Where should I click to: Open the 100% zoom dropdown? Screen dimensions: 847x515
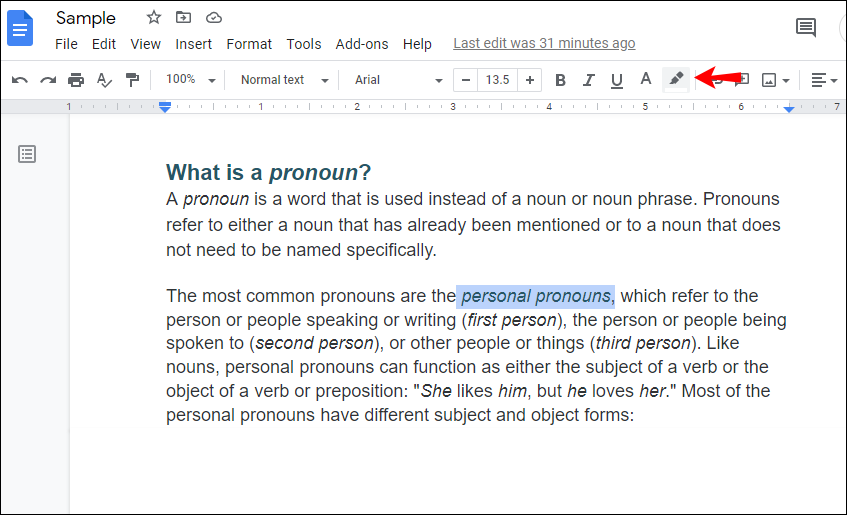(x=191, y=80)
